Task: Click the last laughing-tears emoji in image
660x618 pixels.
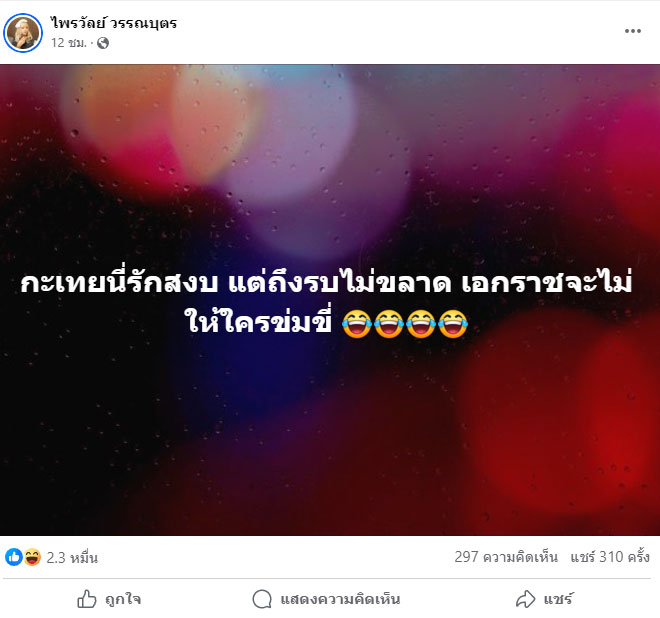Action: coord(453,324)
